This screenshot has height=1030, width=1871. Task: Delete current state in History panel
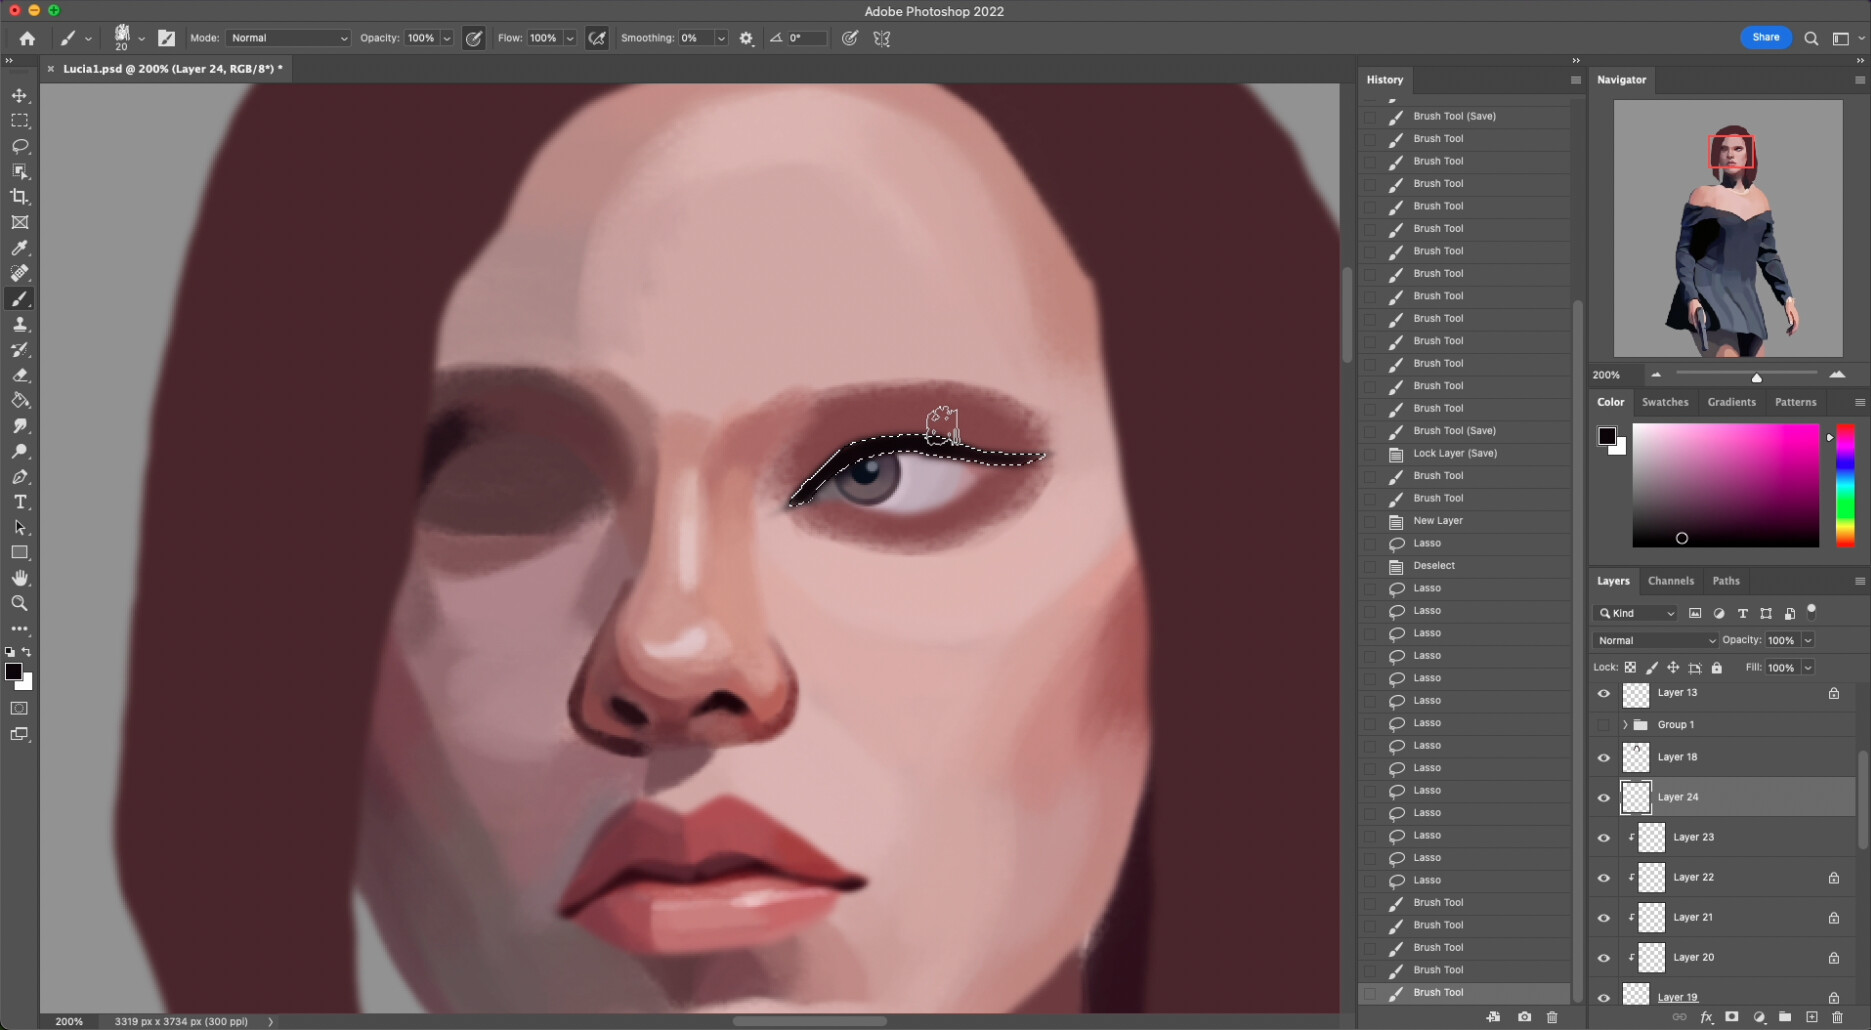click(1552, 1017)
